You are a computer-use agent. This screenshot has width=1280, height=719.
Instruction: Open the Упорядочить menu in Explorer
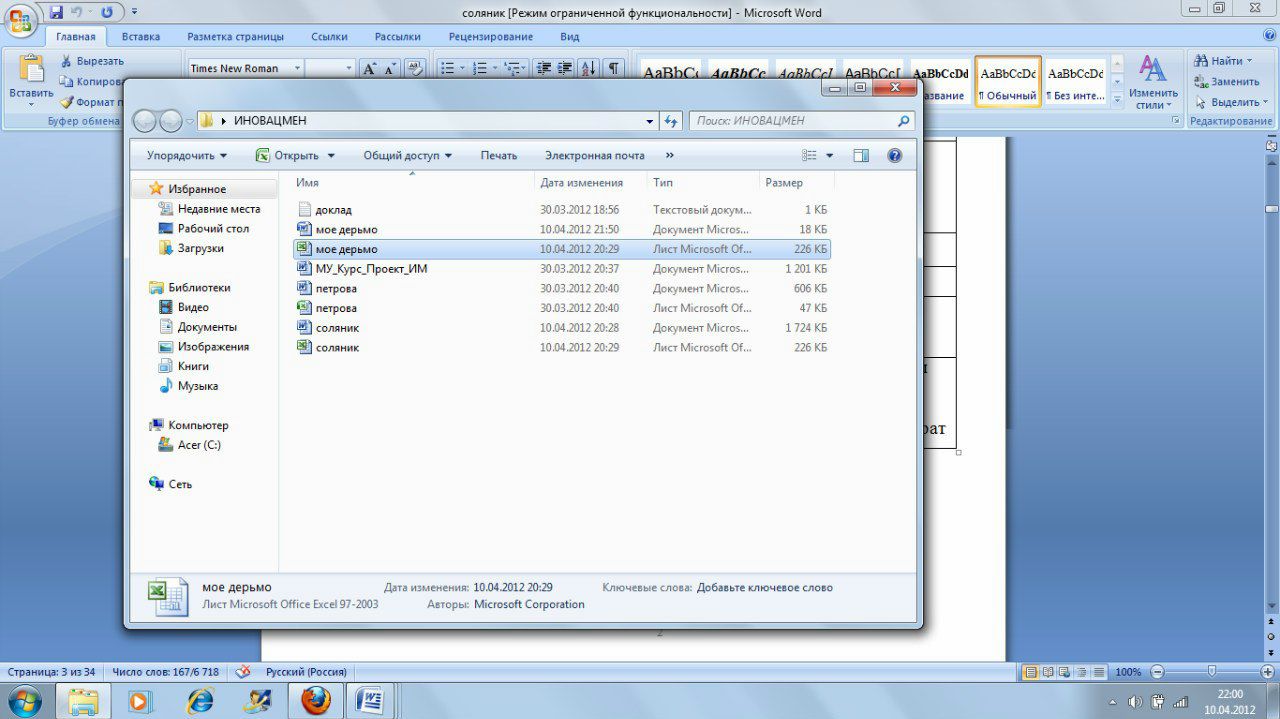(x=186, y=156)
